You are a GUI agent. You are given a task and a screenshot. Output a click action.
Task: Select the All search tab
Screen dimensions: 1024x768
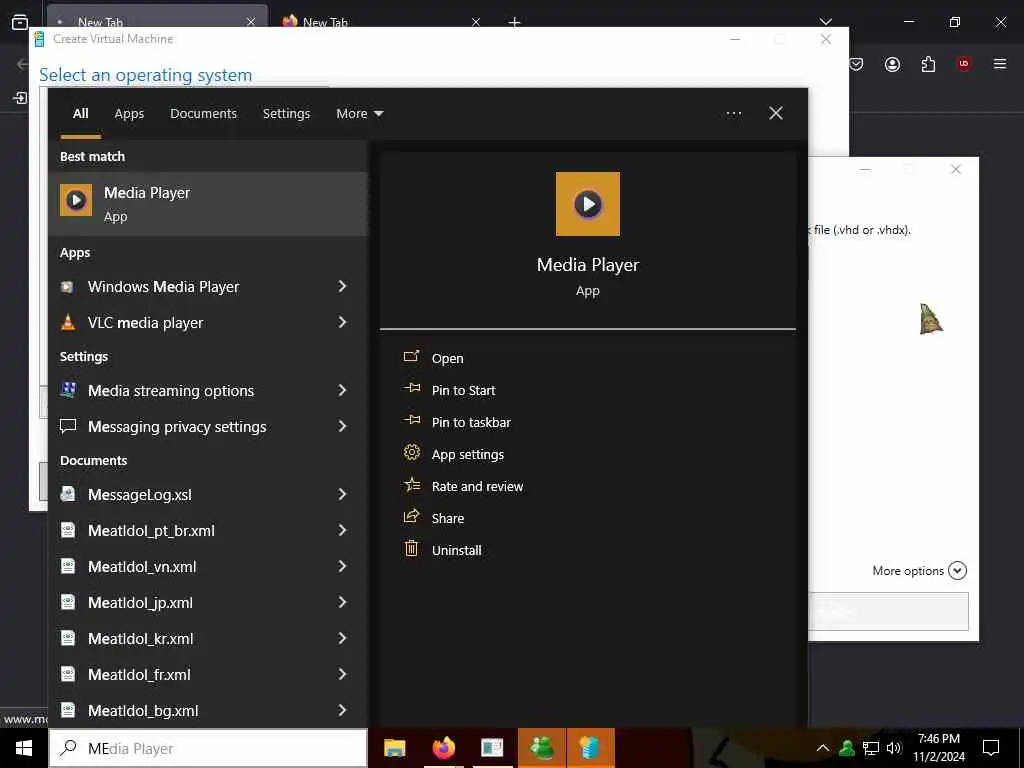click(x=80, y=114)
